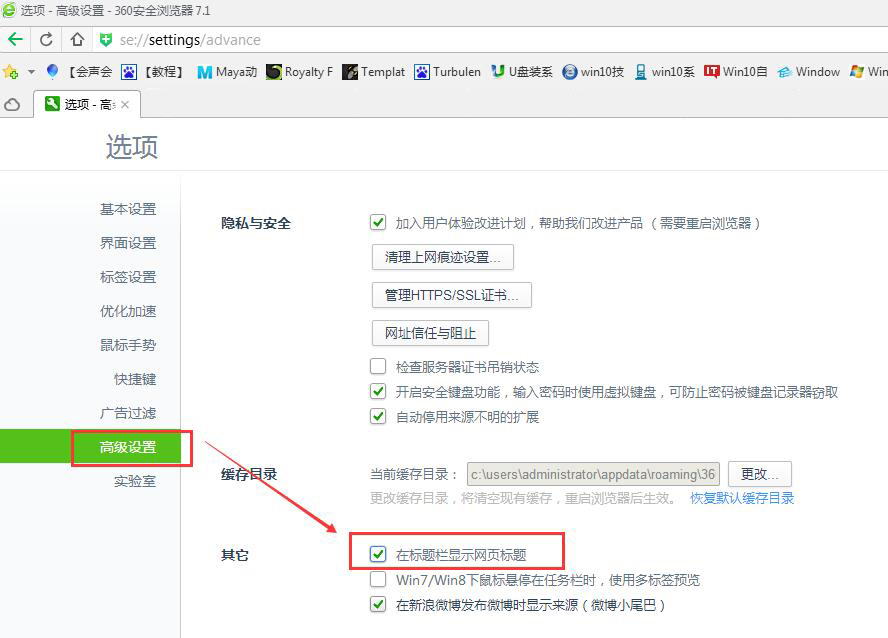Toggle 在标题栏显示网页标题 checkbox

(378, 554)
